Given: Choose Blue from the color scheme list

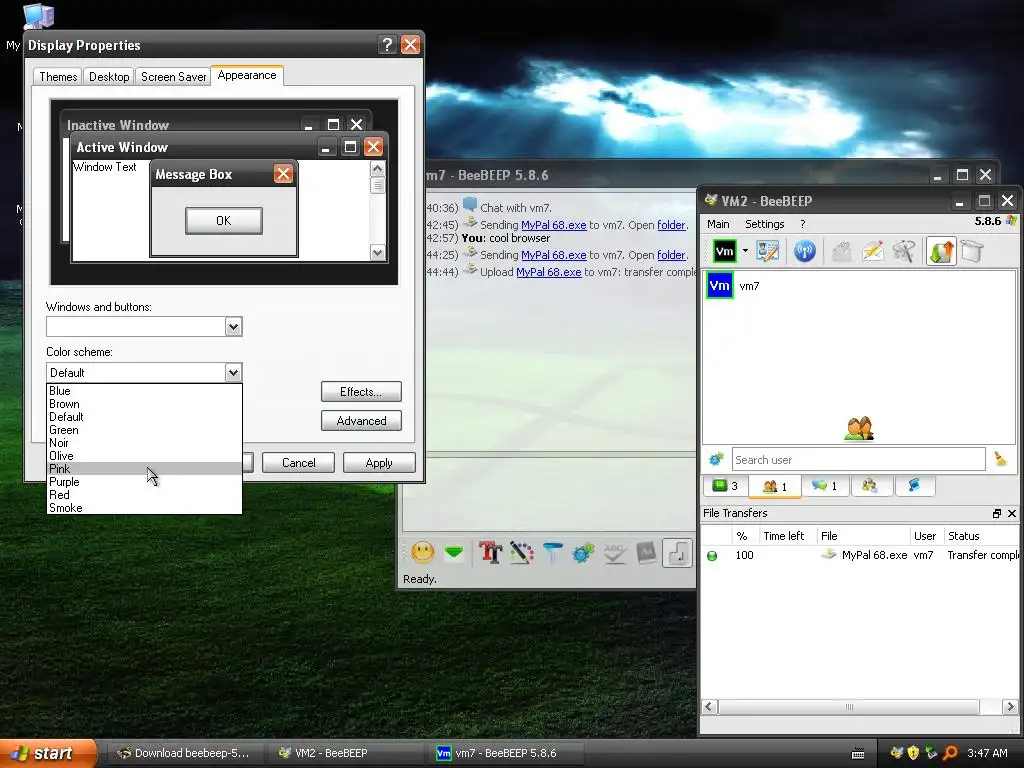Looking at the screenshot, I should (x=144, y=391).
